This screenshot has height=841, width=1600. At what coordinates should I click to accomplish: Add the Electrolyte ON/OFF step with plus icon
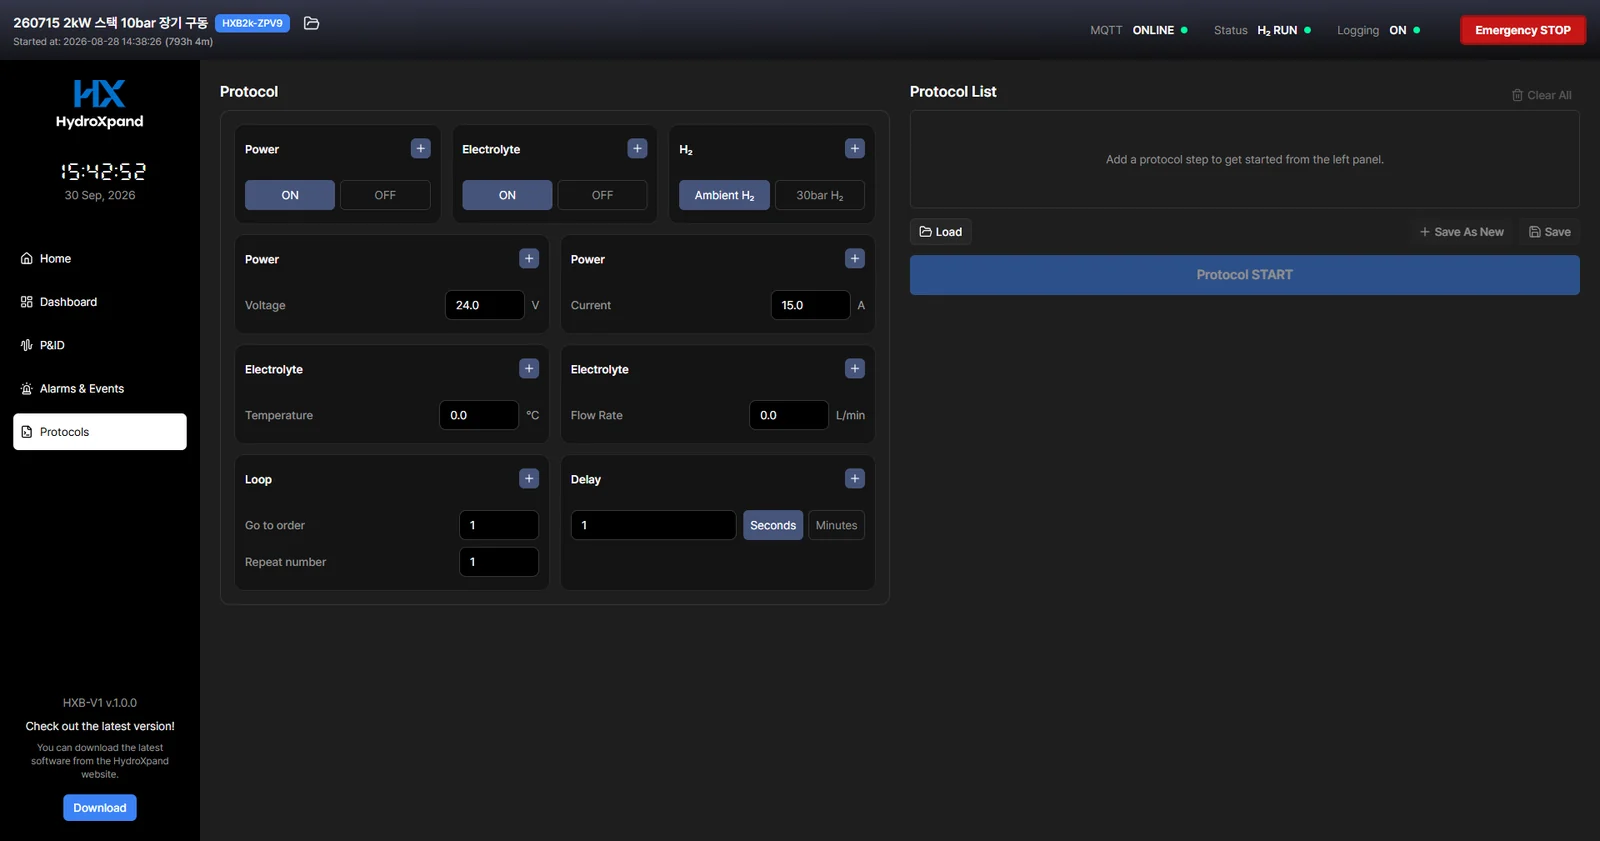(x=637, y=149)
